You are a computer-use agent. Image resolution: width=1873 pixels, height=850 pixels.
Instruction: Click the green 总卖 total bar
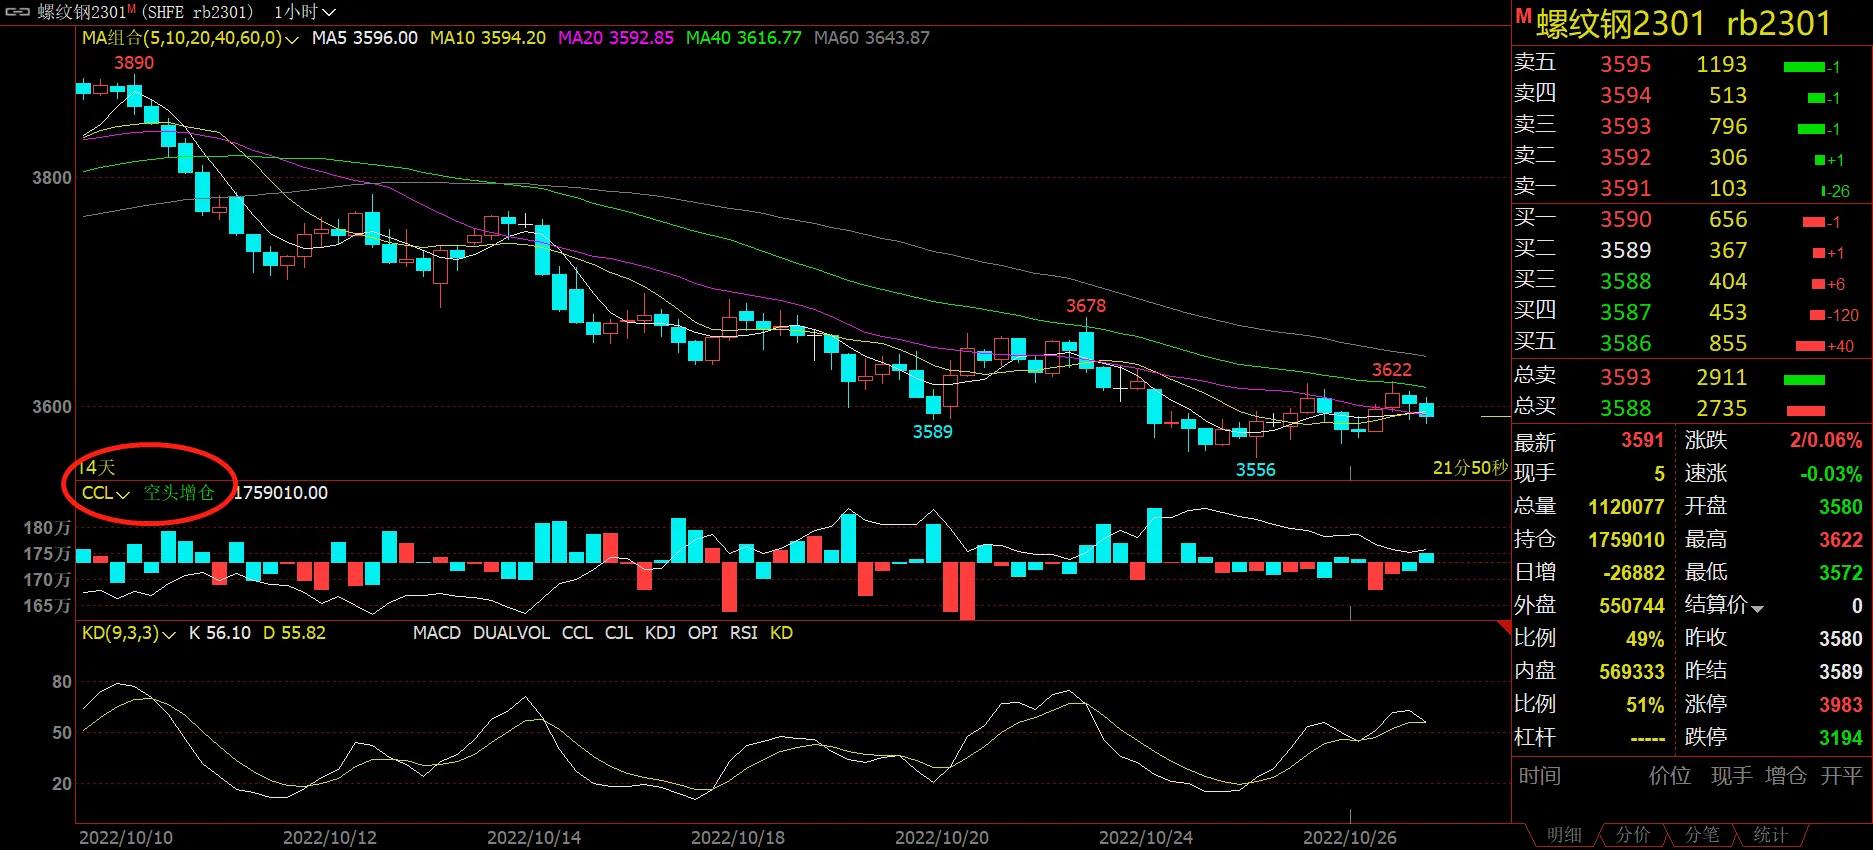point(1804,379)
